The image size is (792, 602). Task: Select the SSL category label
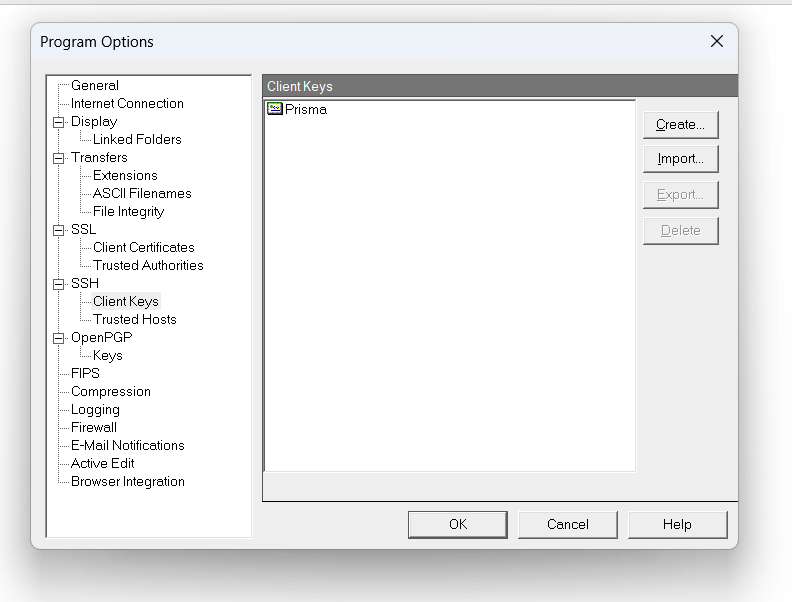click(83, 229)
